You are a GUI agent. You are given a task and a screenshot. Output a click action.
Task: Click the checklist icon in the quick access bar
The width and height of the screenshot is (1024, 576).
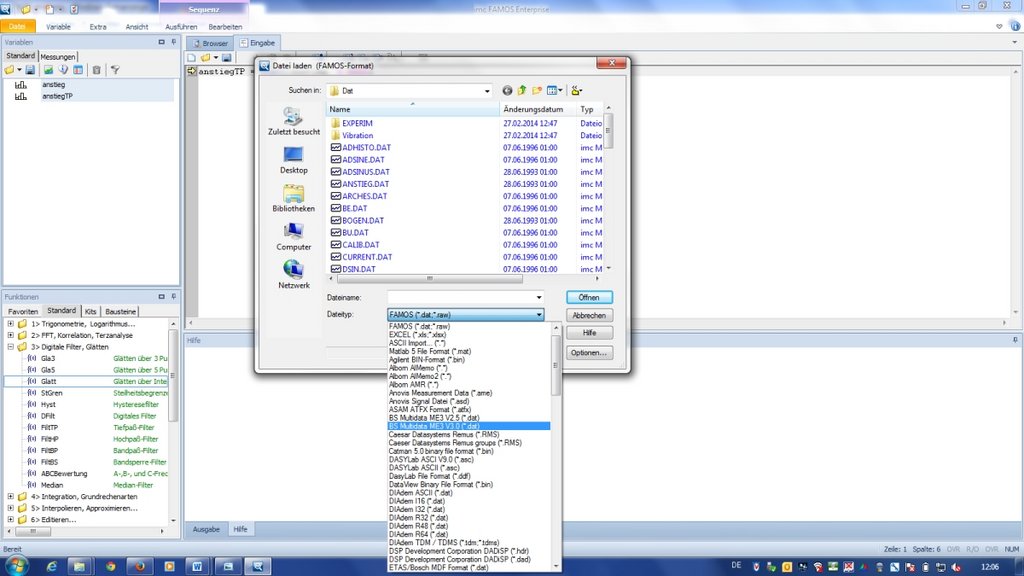74,10
